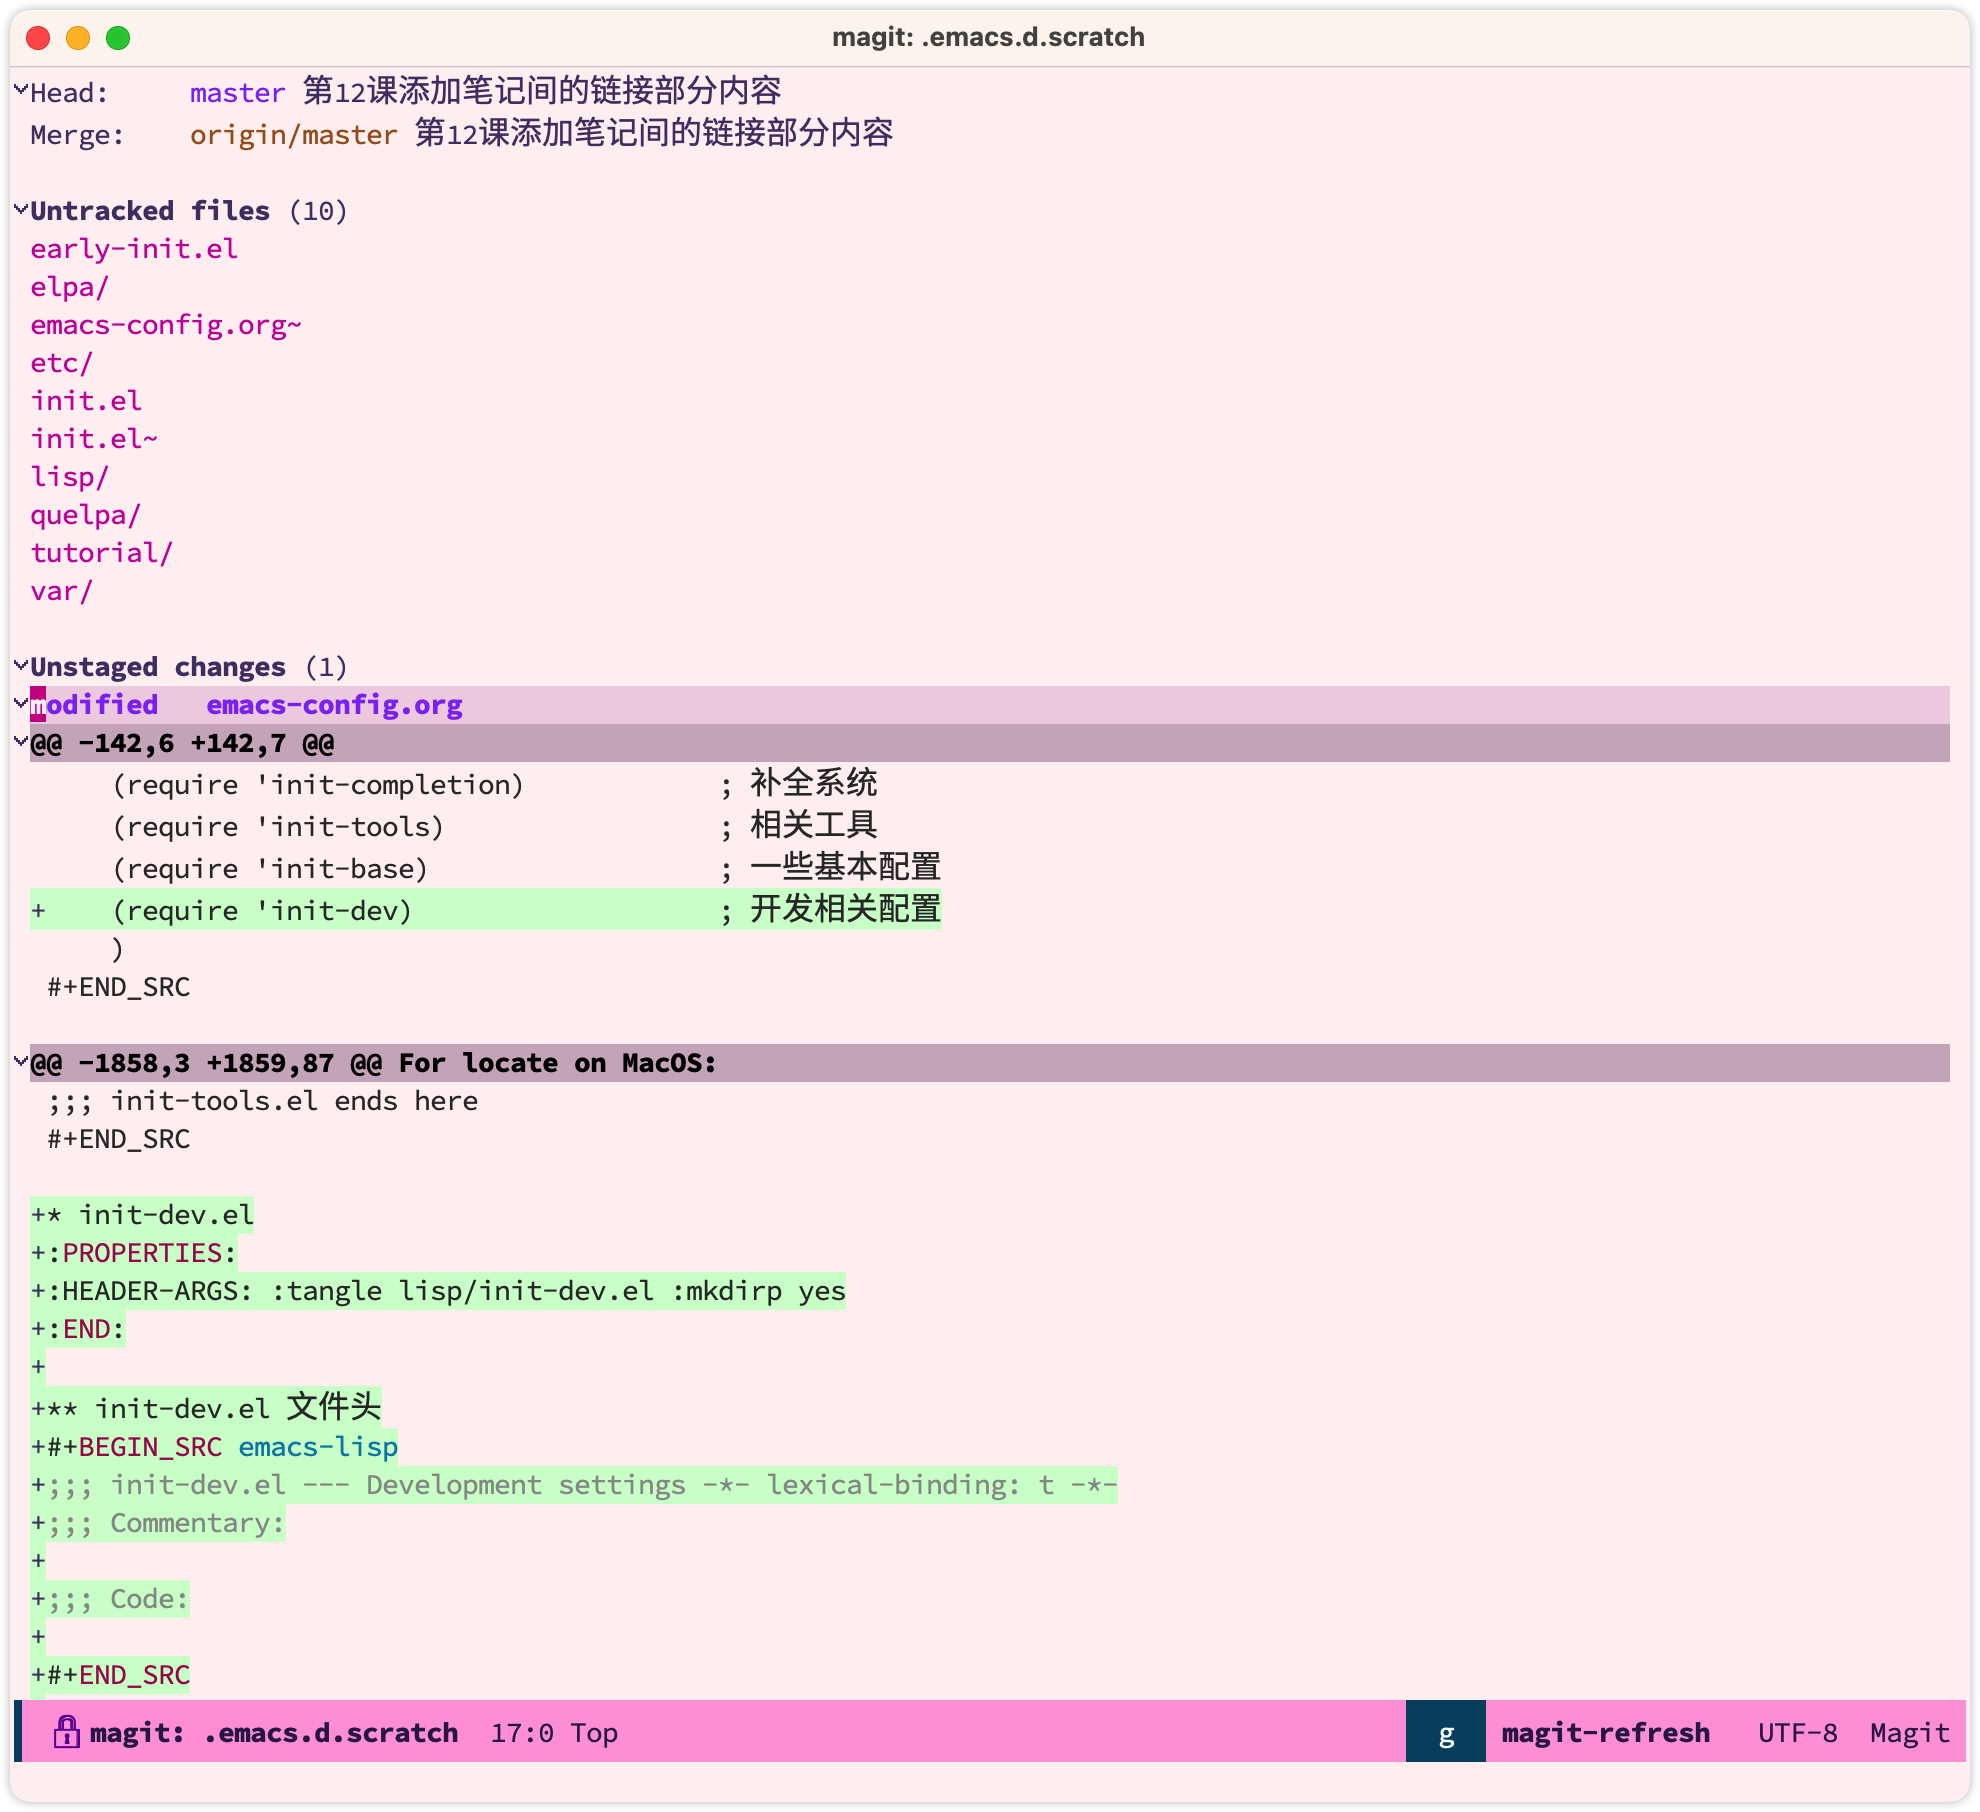Click the window title 'magit: .emacs.d.scratch'
This screenshot has width=1980, height=1812.
pos(989,37)
